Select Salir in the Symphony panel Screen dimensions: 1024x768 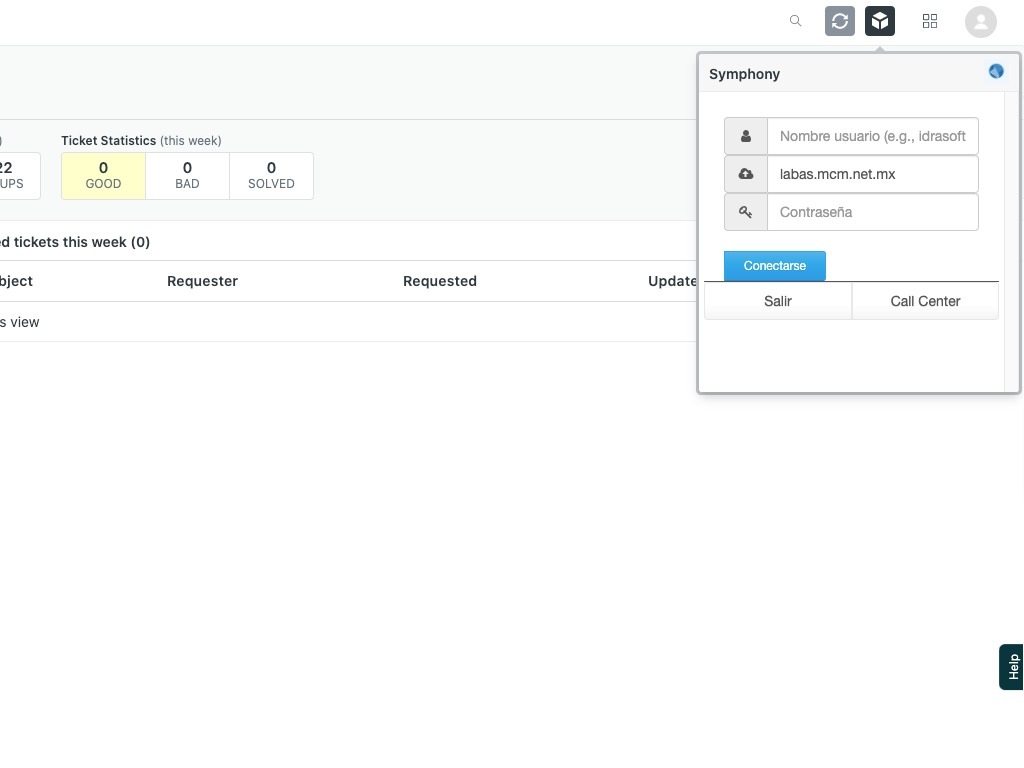(777, 301)
